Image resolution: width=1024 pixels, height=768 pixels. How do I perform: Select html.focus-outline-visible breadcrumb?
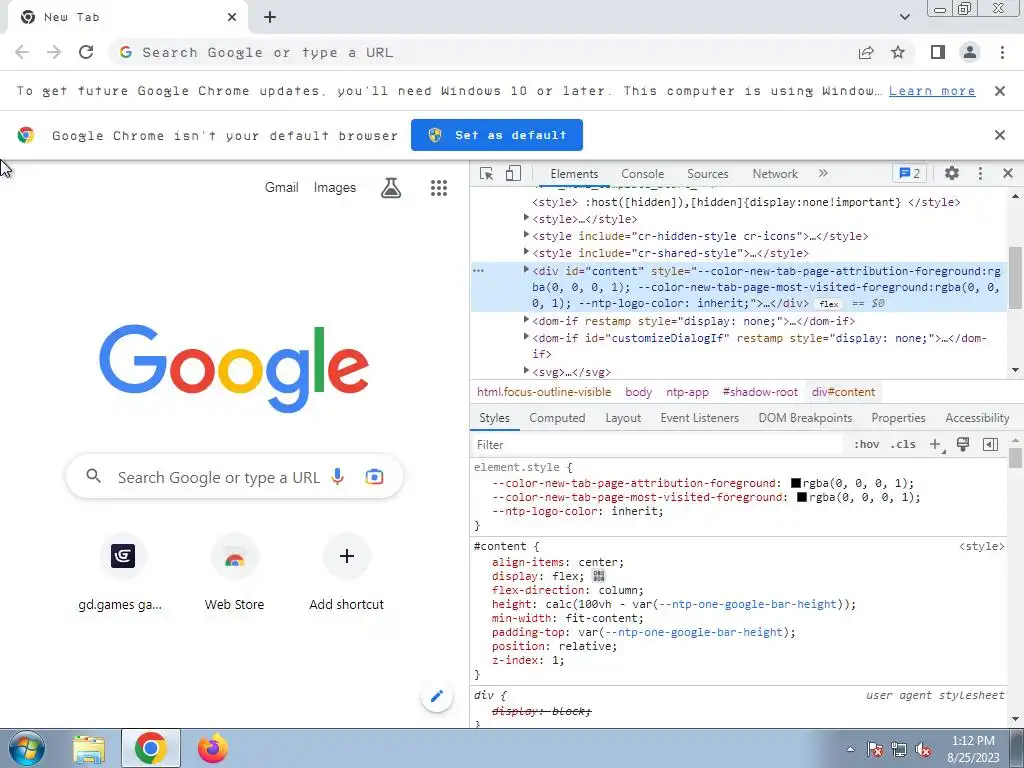(544, 392)
